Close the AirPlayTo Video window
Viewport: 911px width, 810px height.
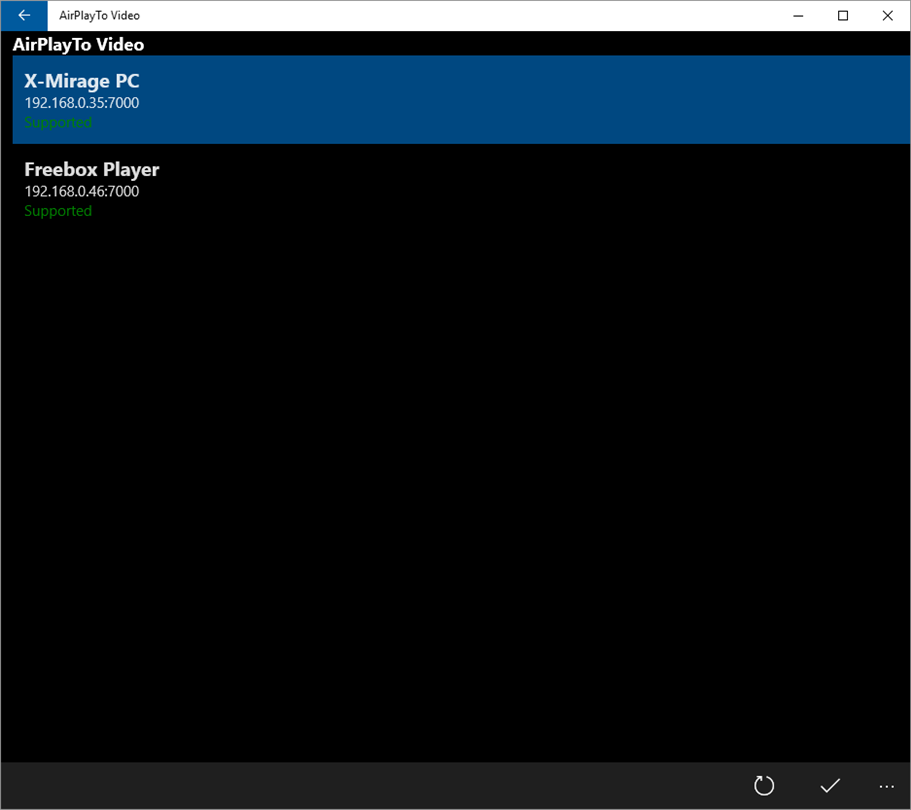pos(888,16)
